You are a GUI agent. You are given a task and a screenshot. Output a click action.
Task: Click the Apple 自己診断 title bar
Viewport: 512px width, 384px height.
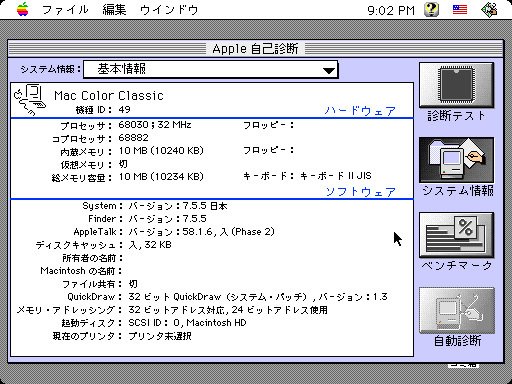pyautogui.click(x=255, y=49)
